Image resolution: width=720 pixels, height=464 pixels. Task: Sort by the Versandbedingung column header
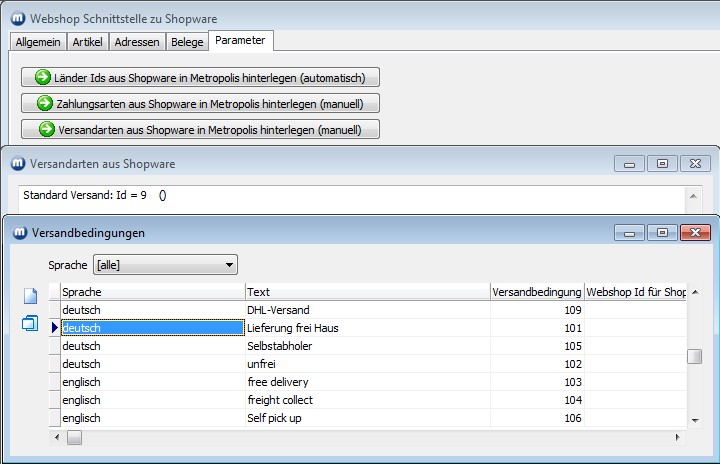[x=537, y=291]
